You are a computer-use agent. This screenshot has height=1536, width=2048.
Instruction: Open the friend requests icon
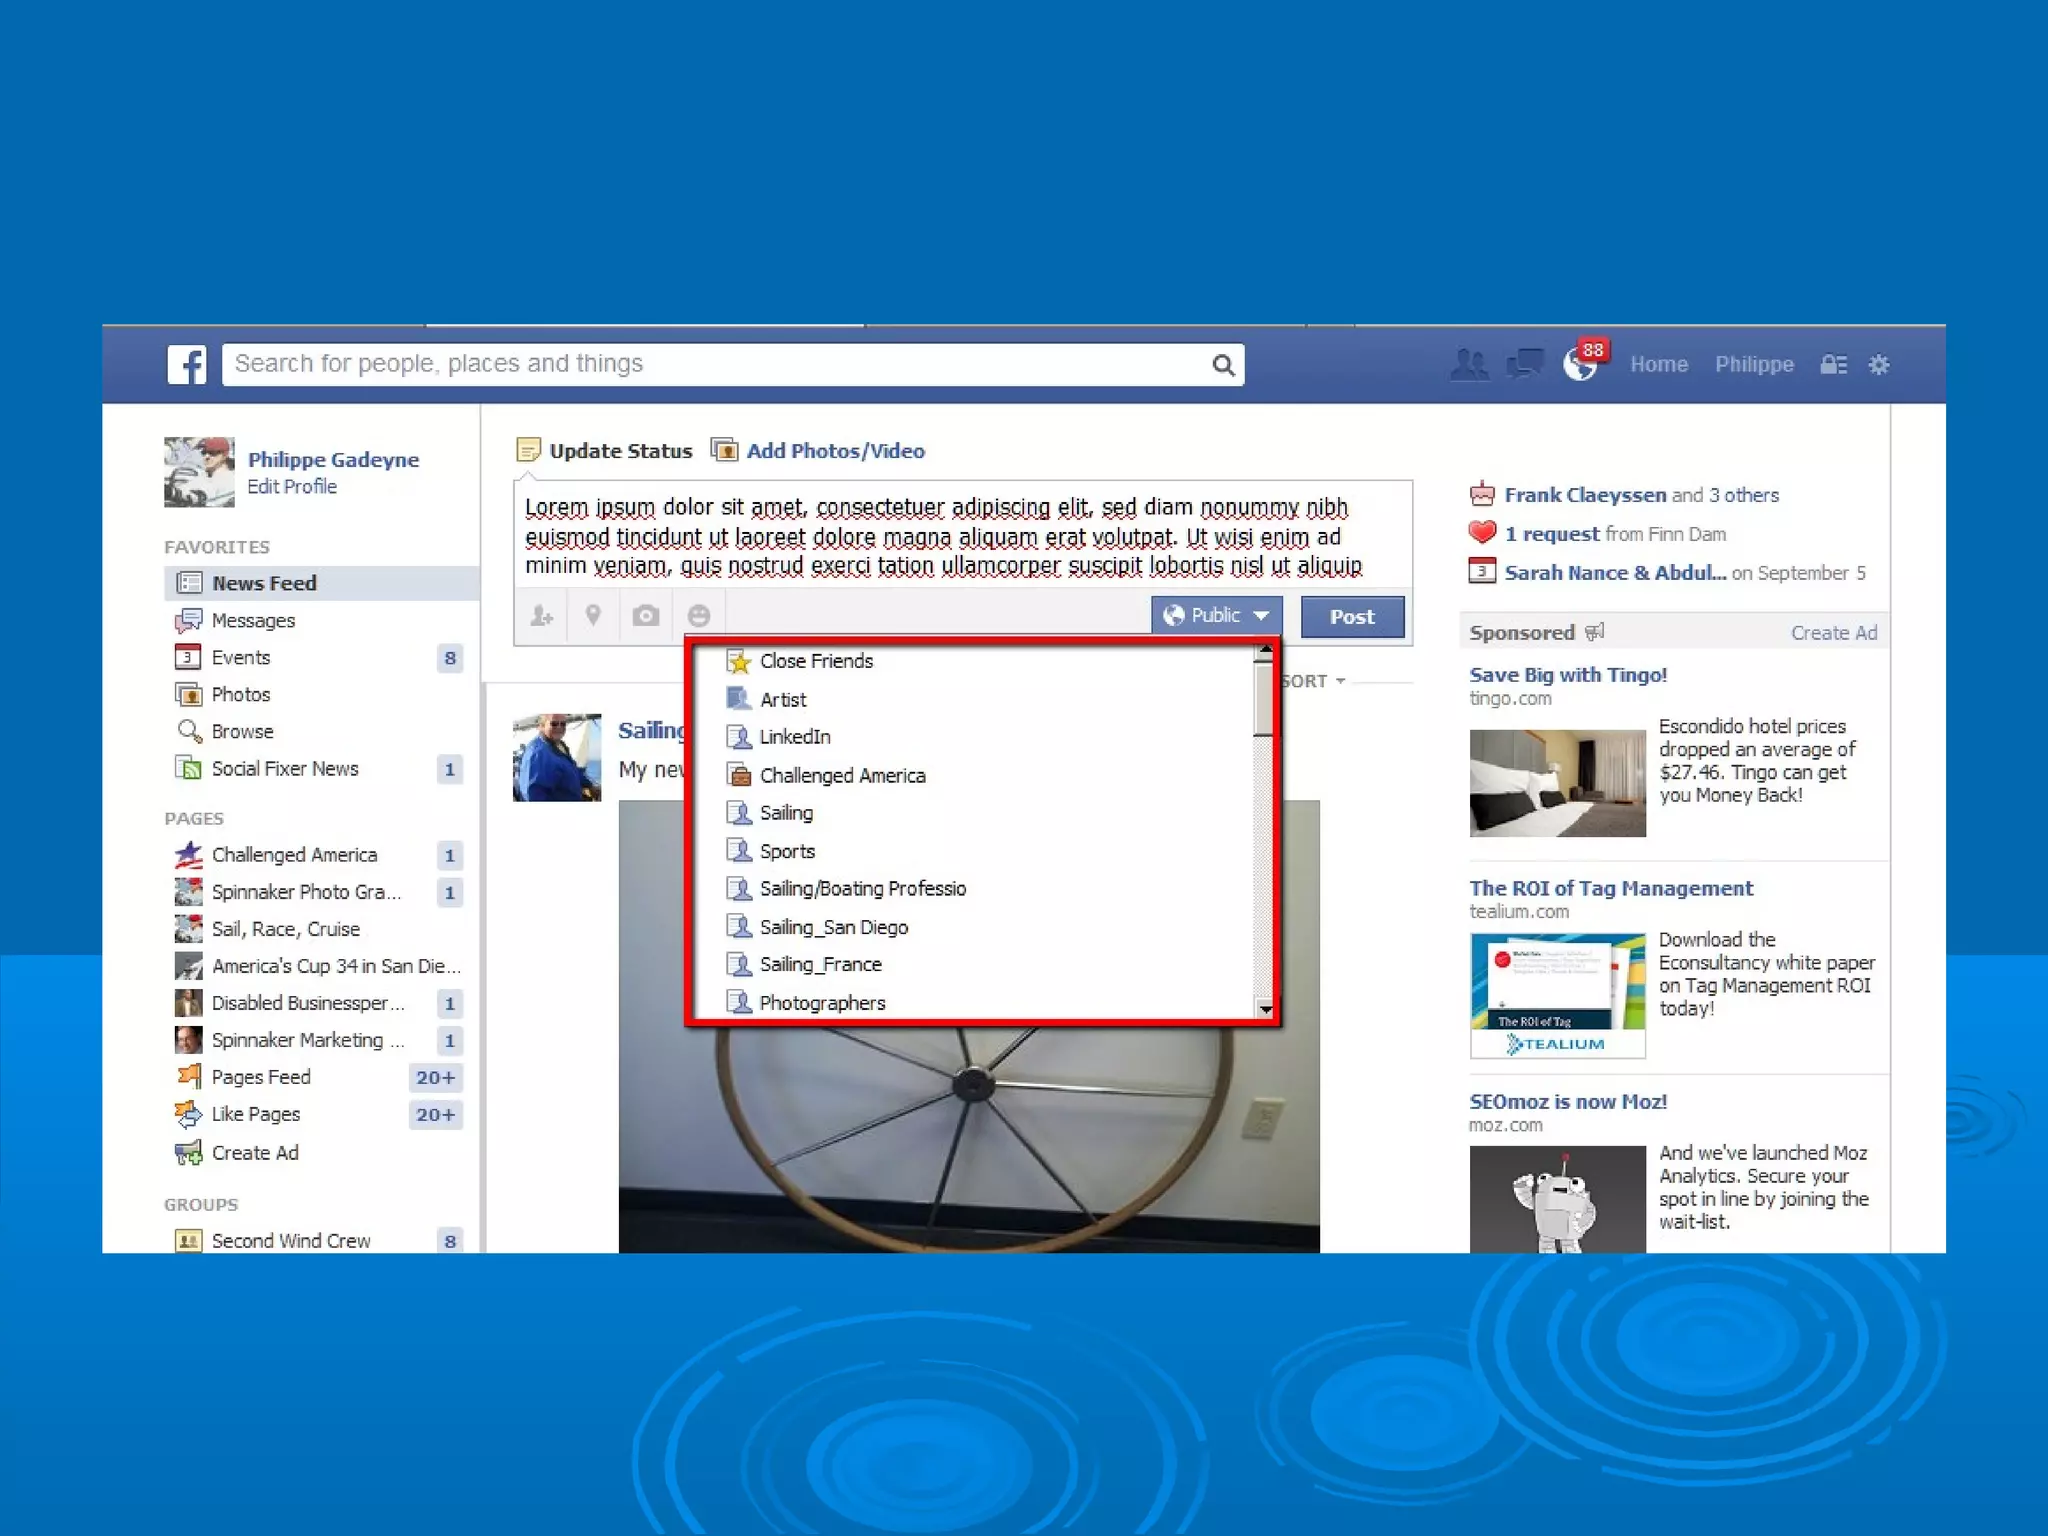(x=1469, y=364)
